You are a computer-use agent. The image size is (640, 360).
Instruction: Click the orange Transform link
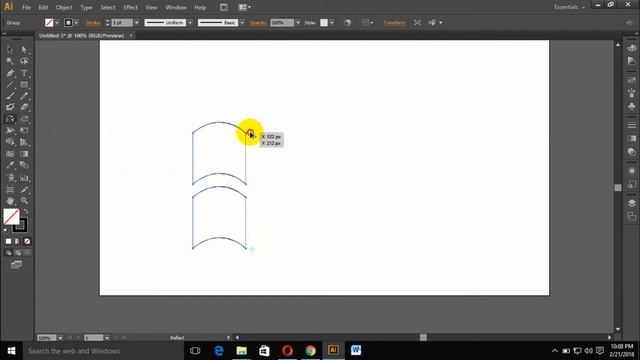point(394,23)
